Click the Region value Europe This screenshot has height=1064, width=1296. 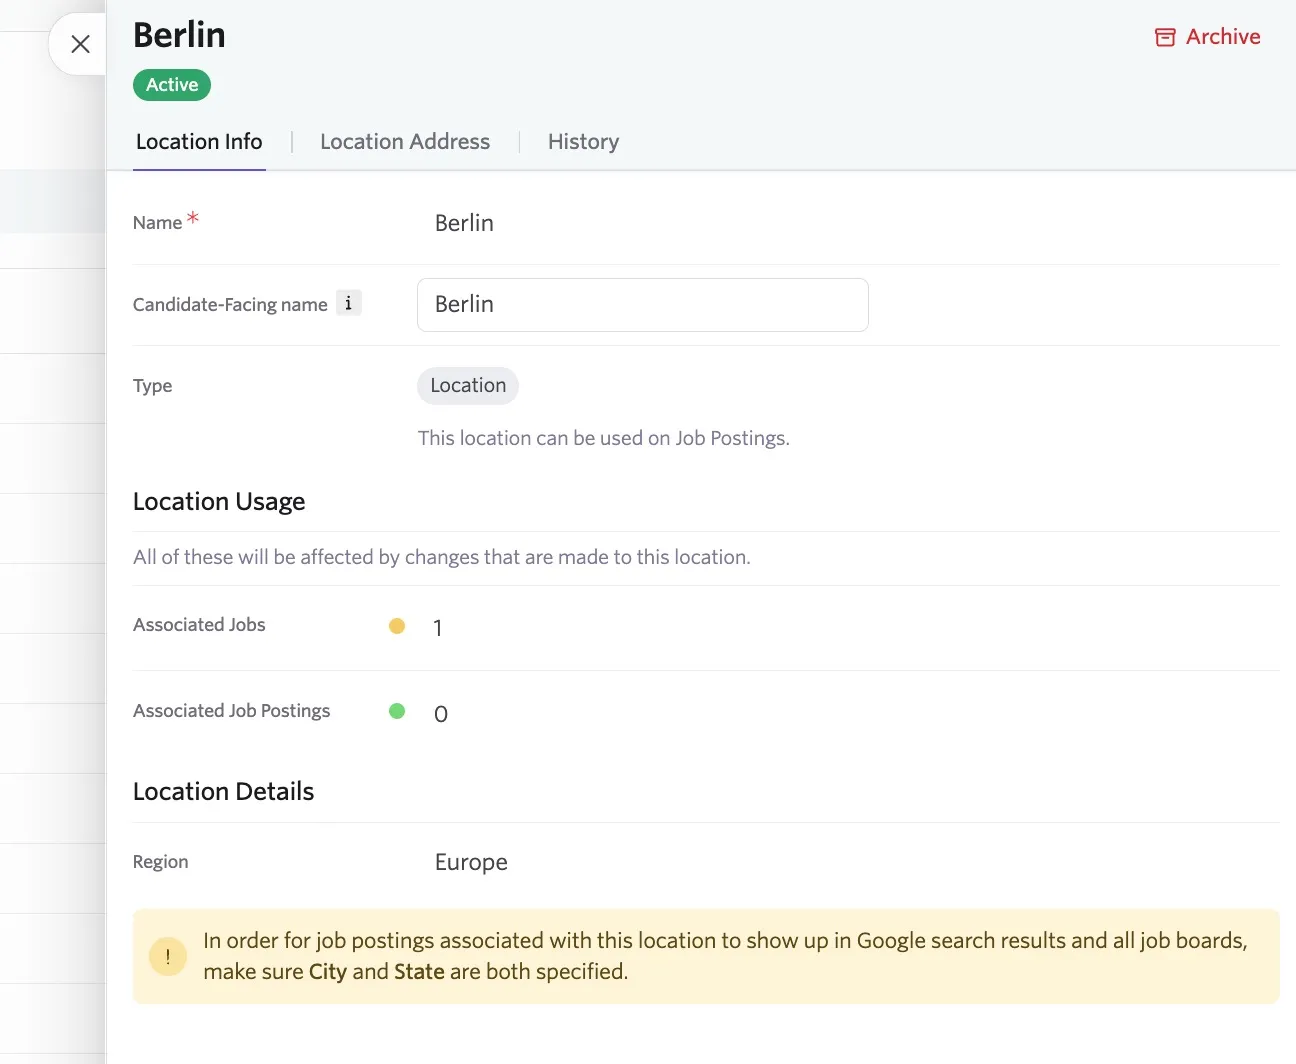(471, 862)
